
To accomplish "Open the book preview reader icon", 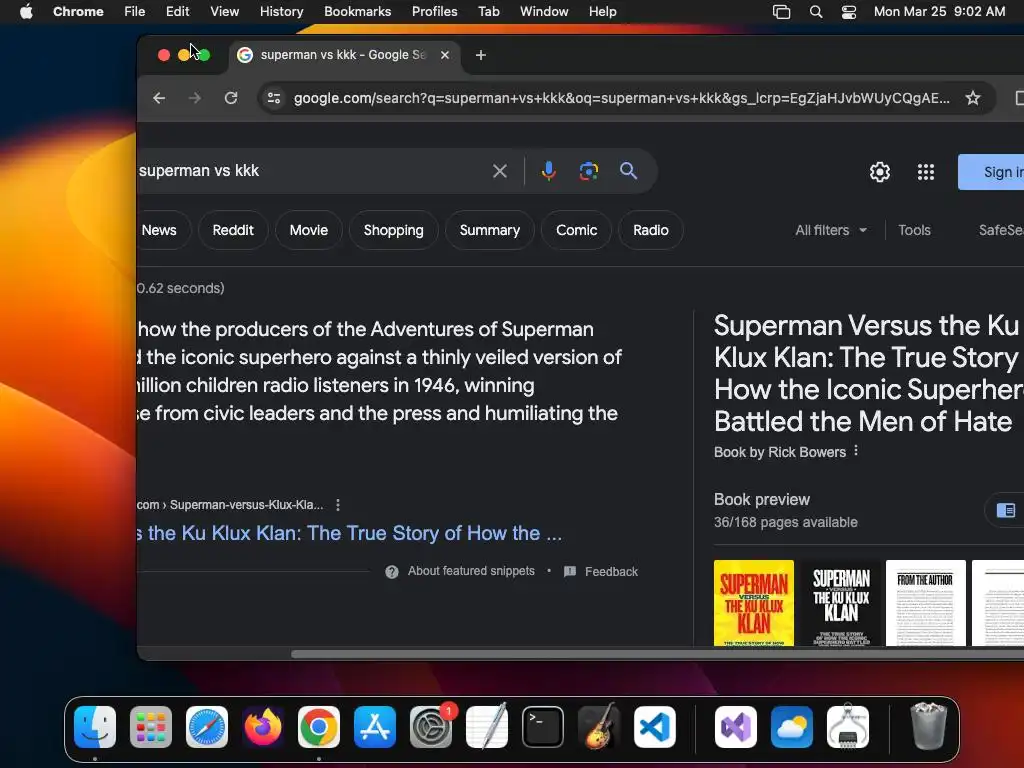I will pyautogui.click(x=1006, y=510).
